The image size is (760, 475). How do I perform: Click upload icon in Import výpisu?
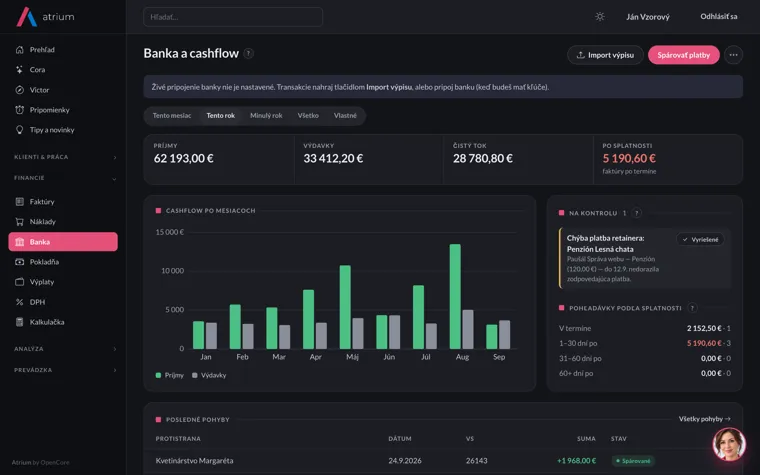pos(580,55)
